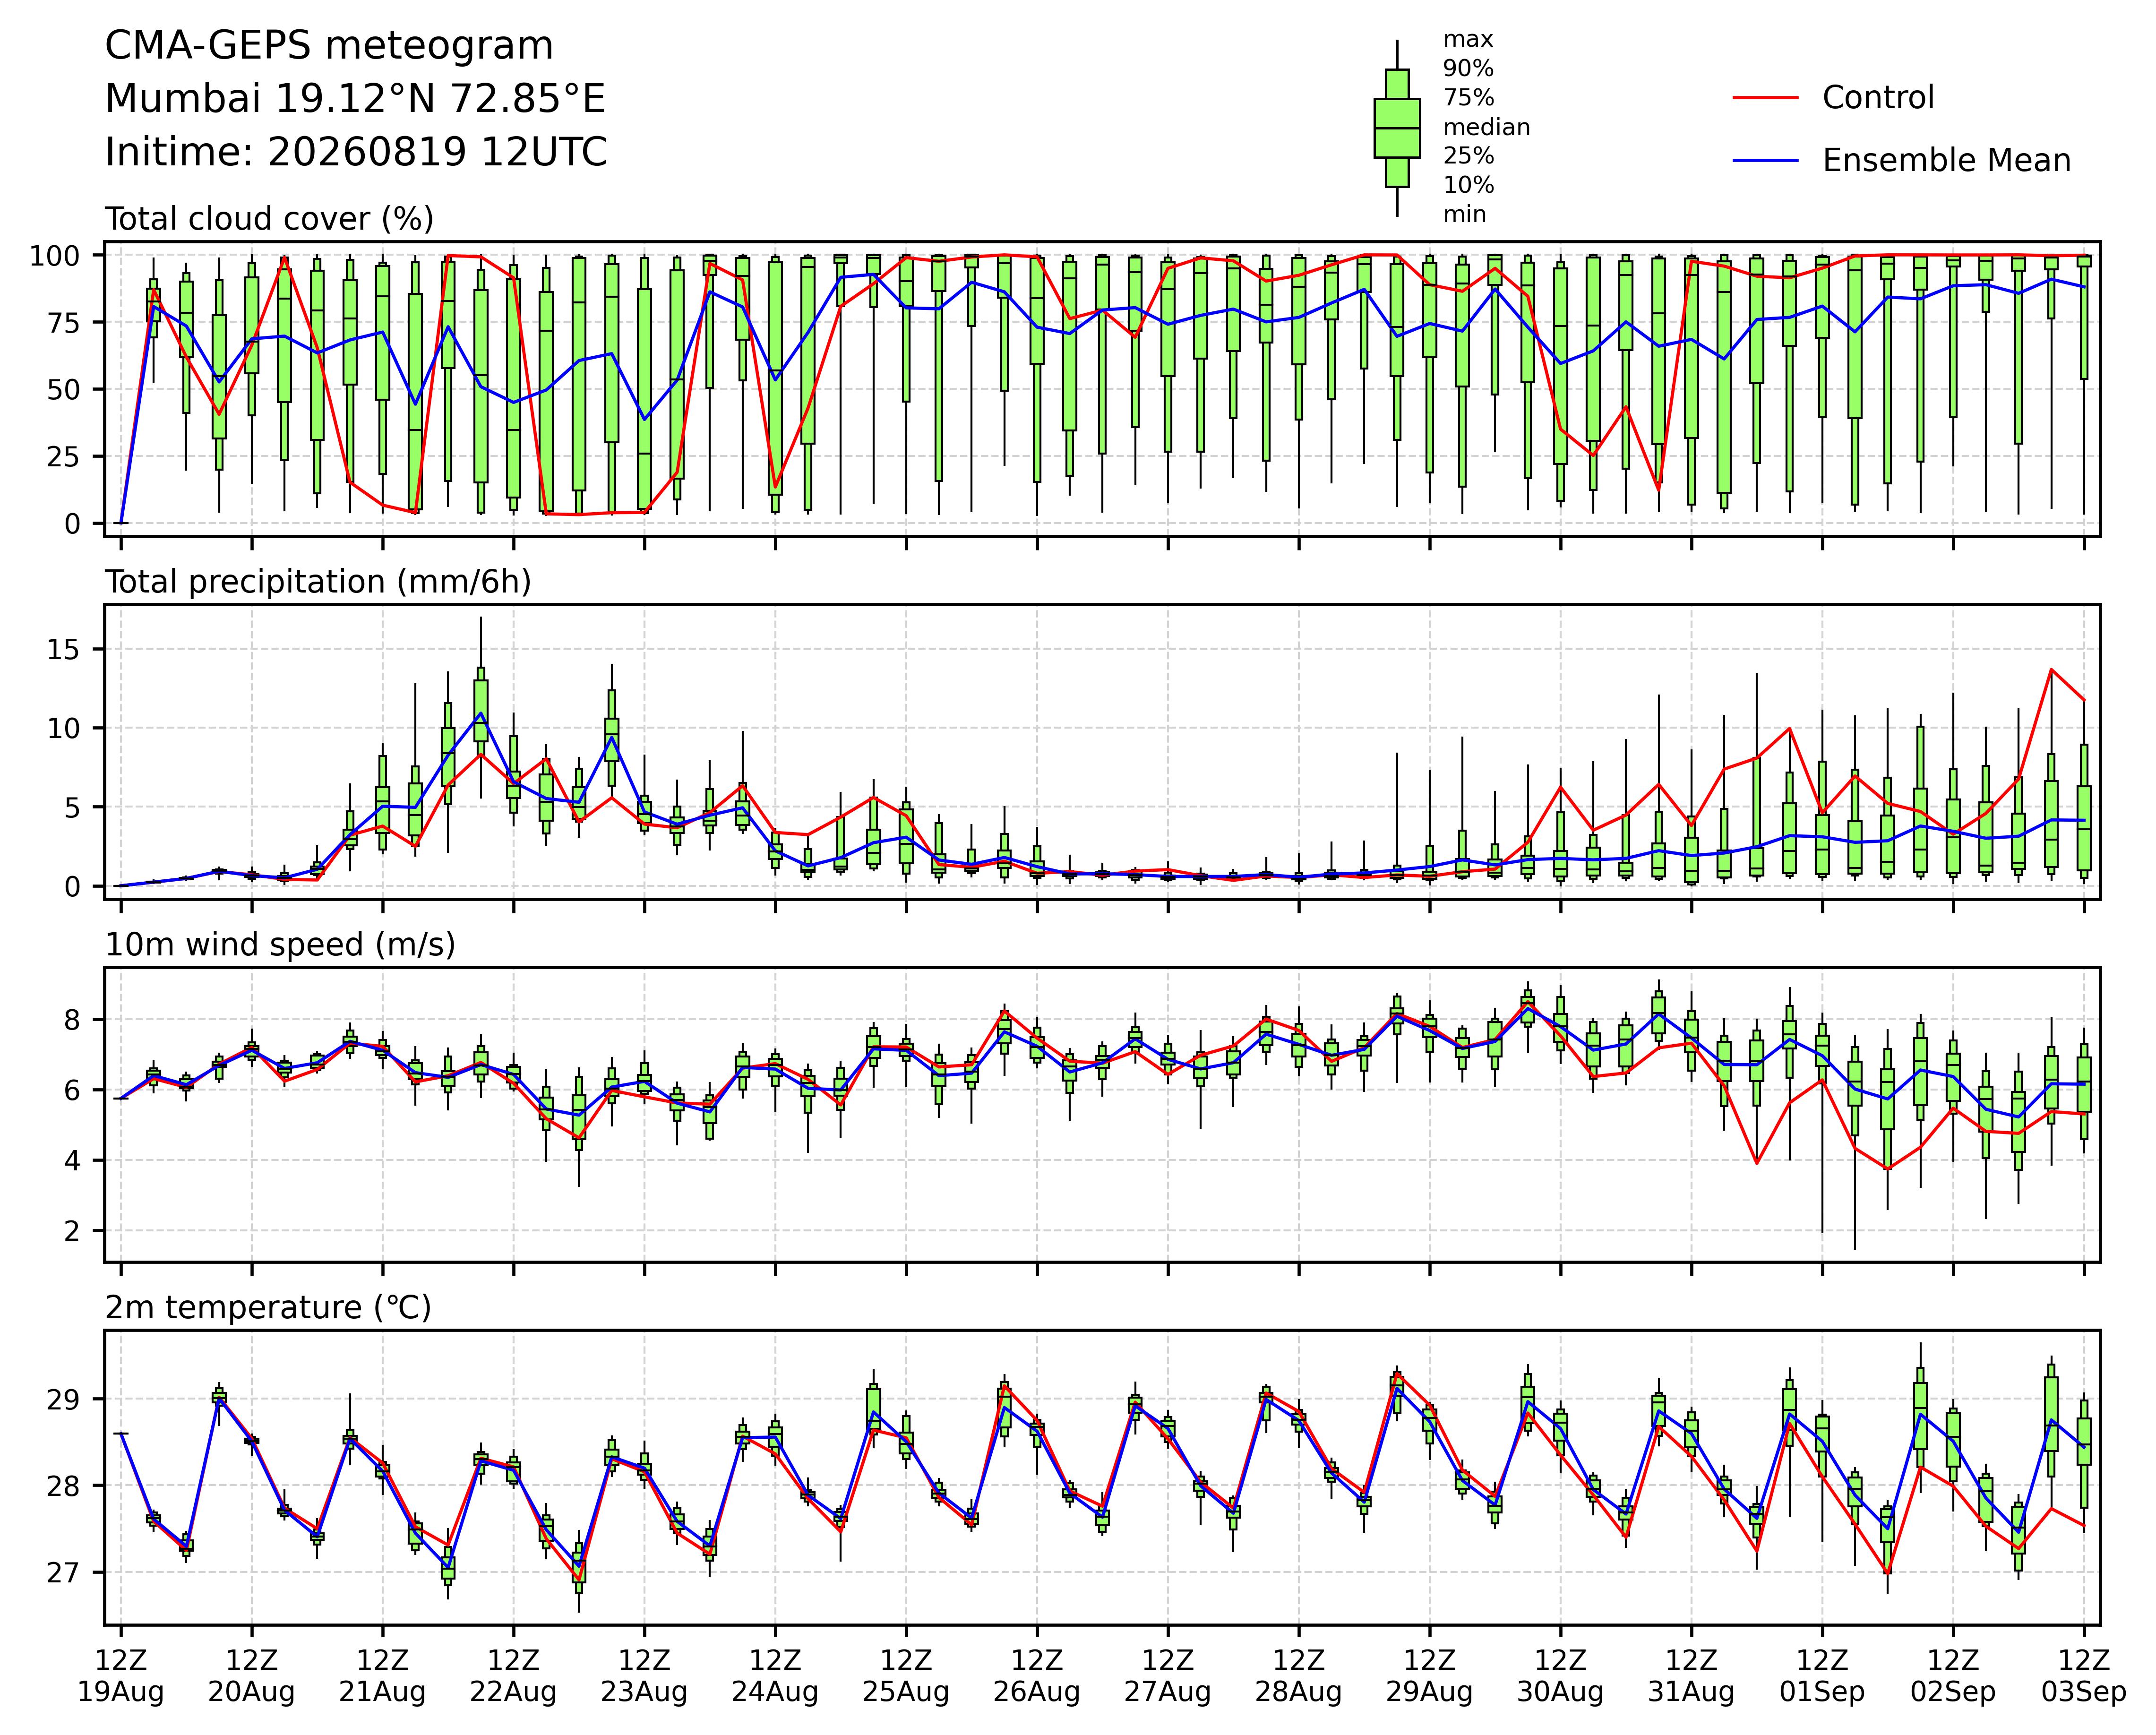The height and width of the screenshot is (1735, 2156).
Task: Click the 12Z 01Sep x-axis tick label
Action: 1822,1676
